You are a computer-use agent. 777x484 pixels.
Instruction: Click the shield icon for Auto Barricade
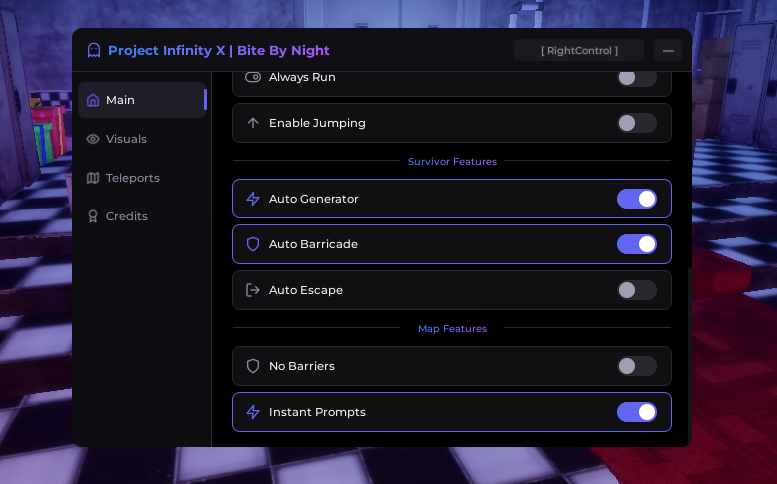coord(253,244)
